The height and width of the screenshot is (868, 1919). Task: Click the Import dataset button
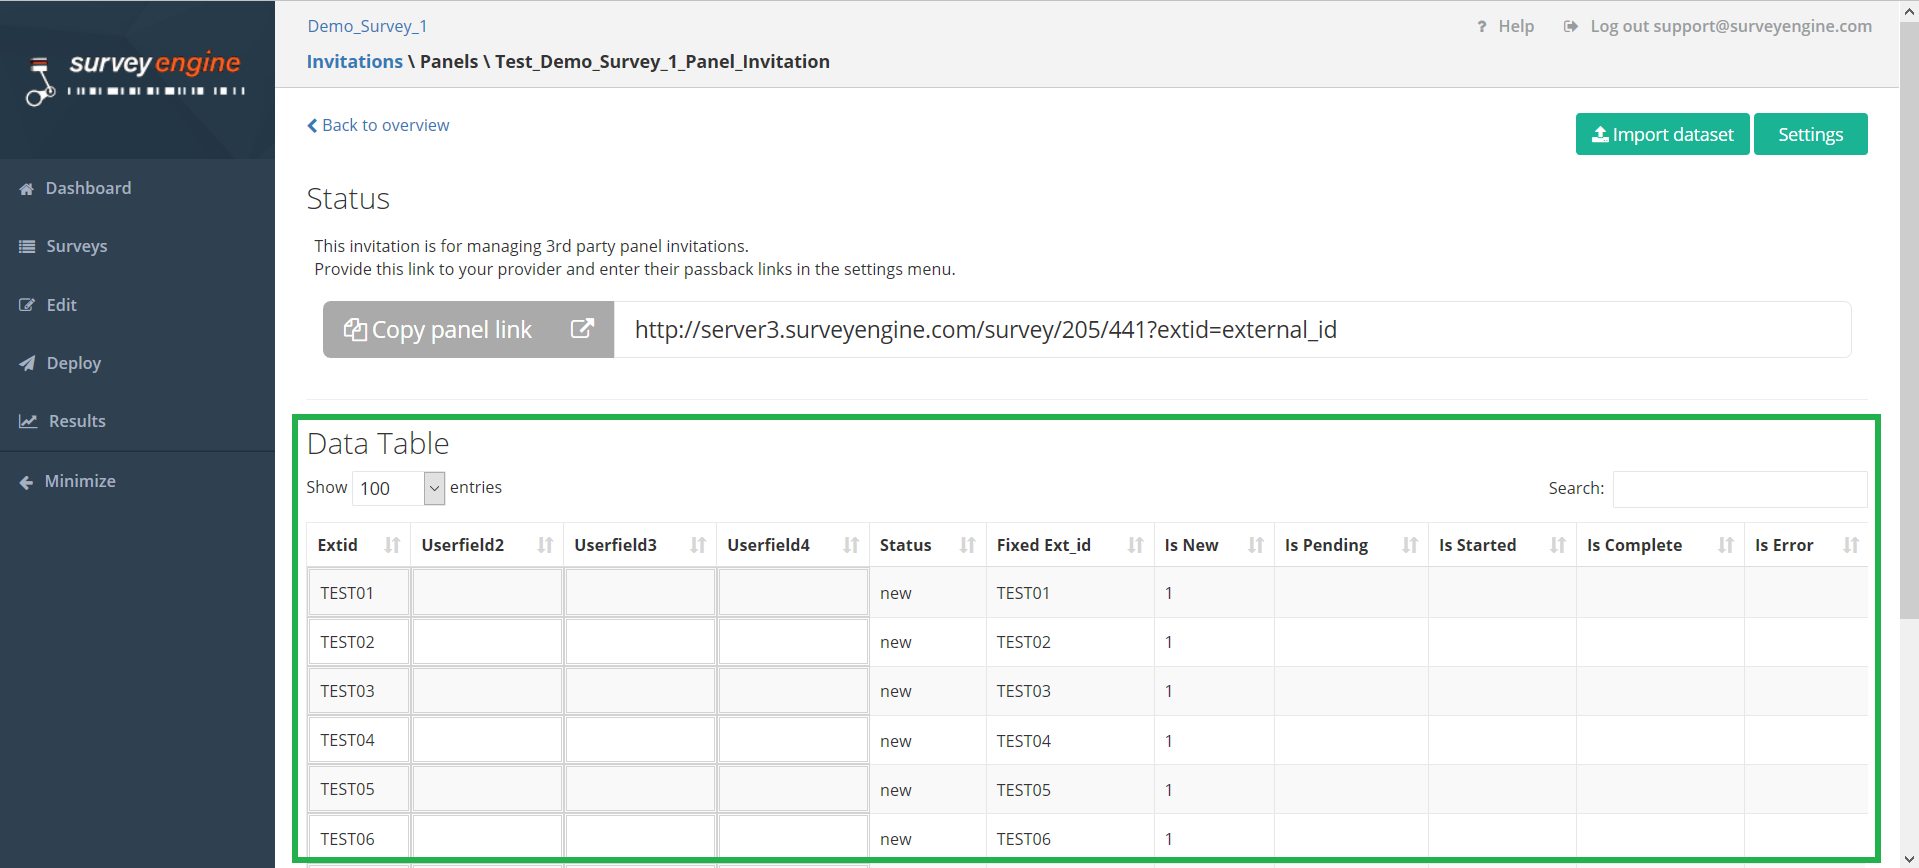1662,134
